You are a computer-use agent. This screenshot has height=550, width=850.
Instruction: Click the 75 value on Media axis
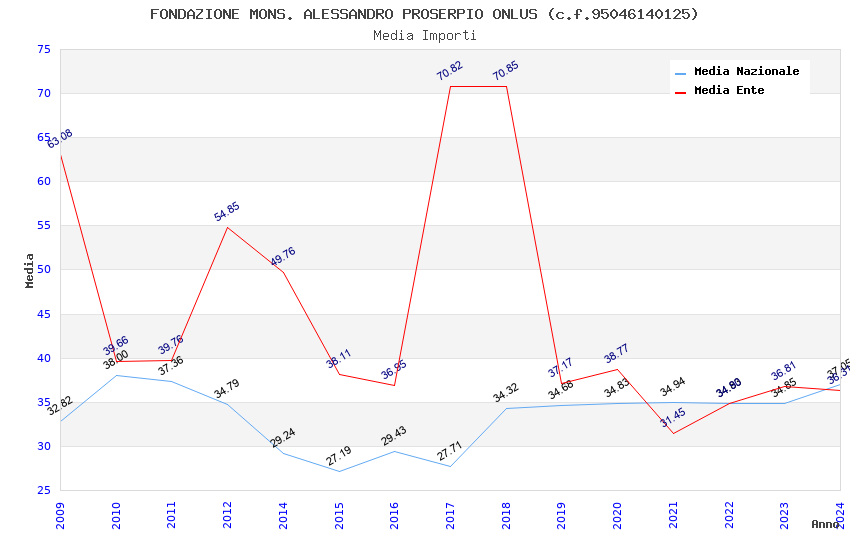(x=44, y=49)
